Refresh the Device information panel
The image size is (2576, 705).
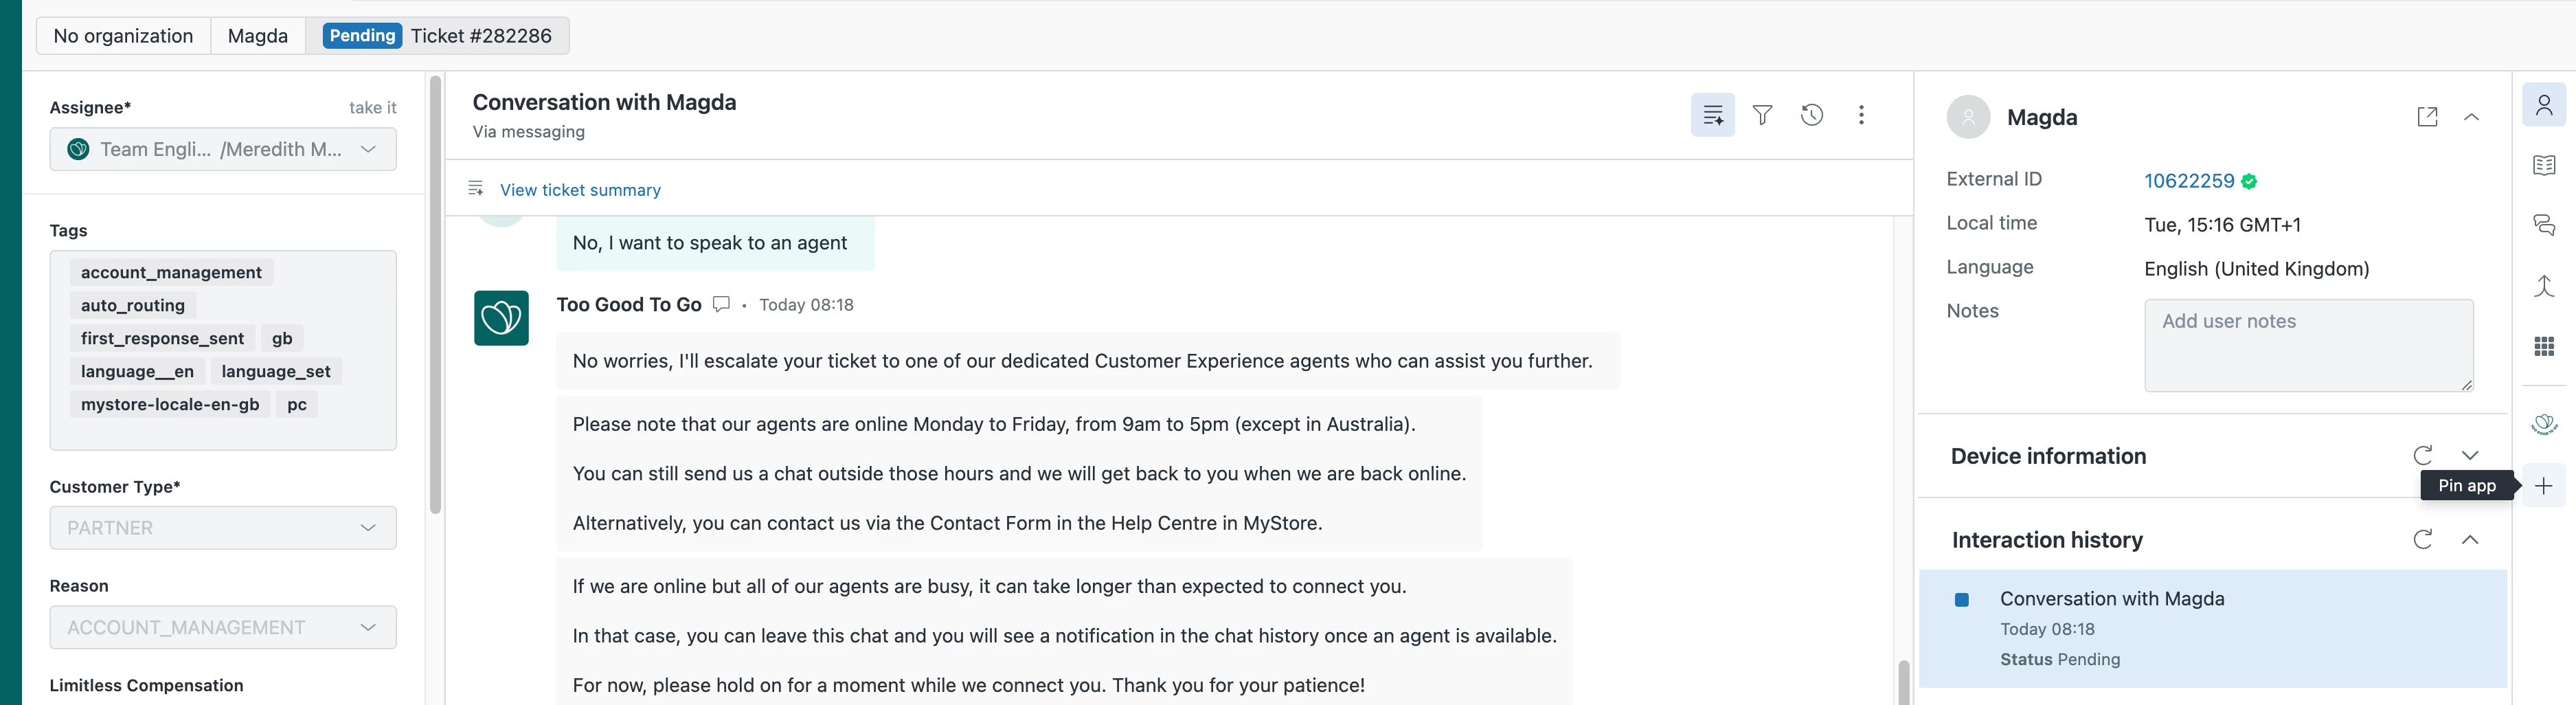[2422, 456]
